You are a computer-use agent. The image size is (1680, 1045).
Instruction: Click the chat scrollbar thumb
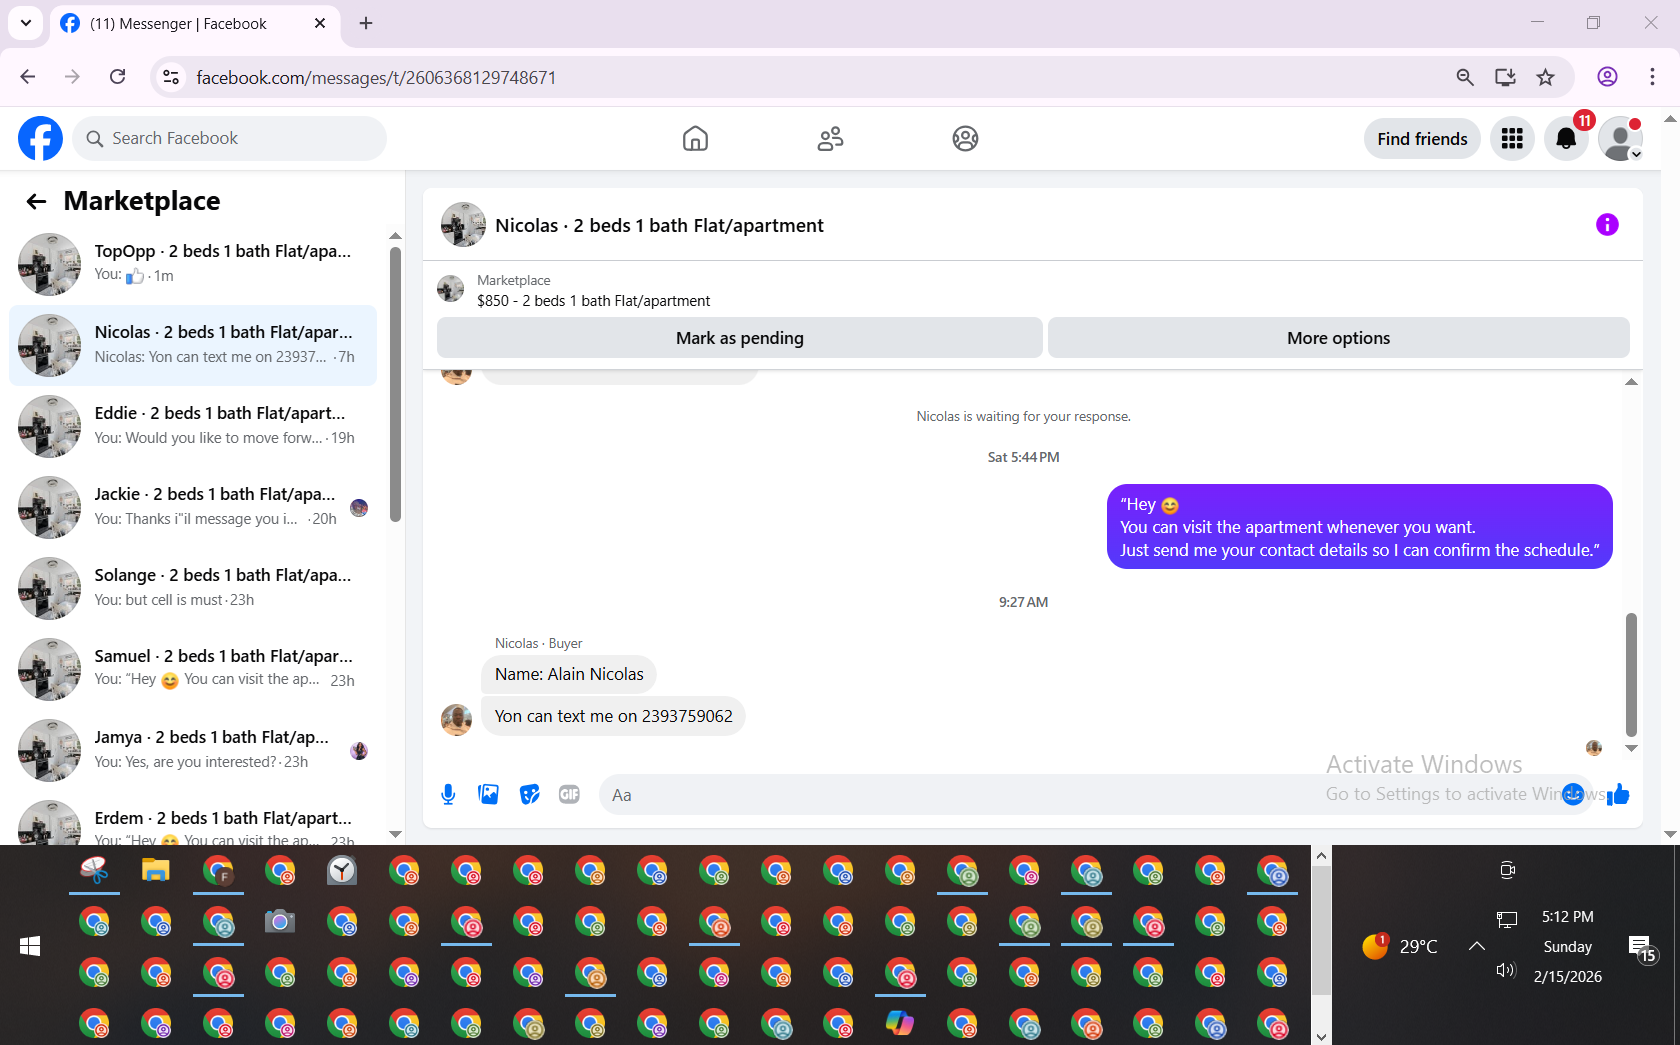coord(1631,675)
